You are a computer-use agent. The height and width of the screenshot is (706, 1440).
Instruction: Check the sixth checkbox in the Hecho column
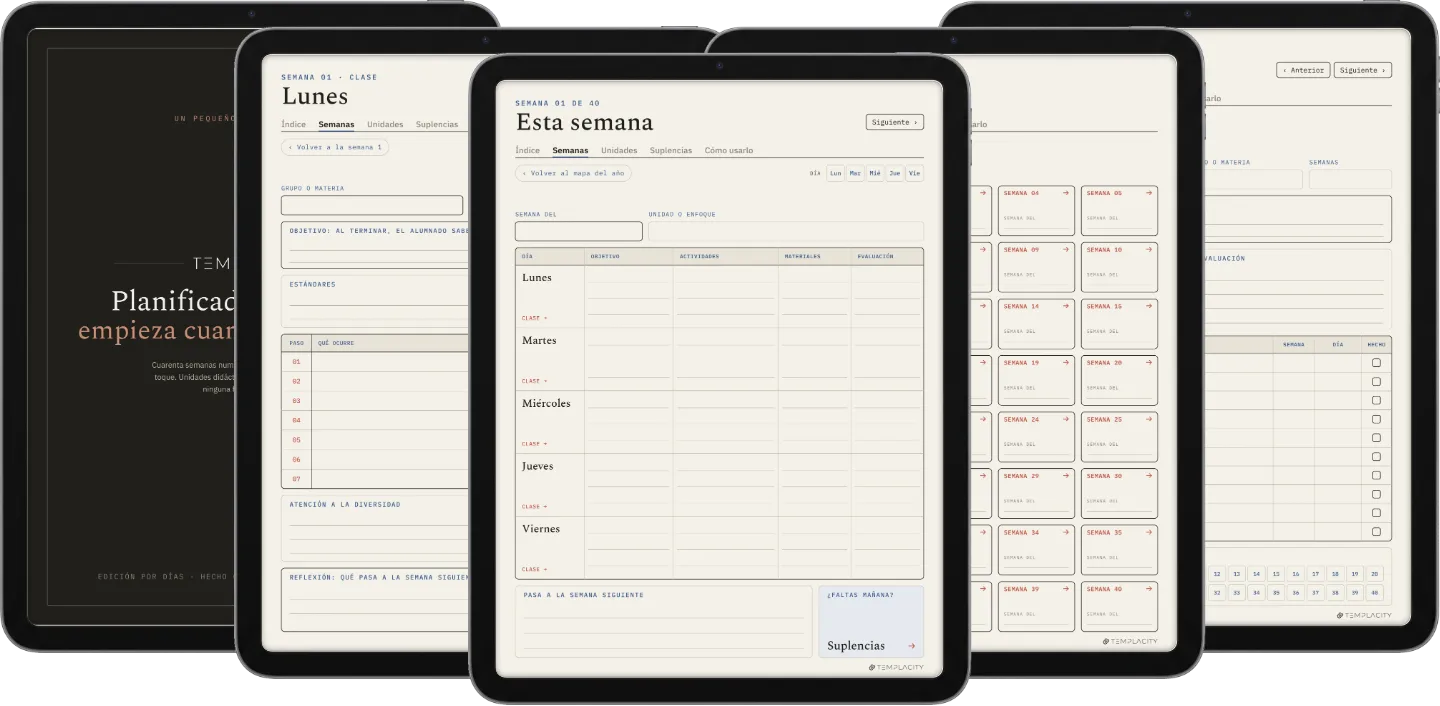coord(1376,457)
